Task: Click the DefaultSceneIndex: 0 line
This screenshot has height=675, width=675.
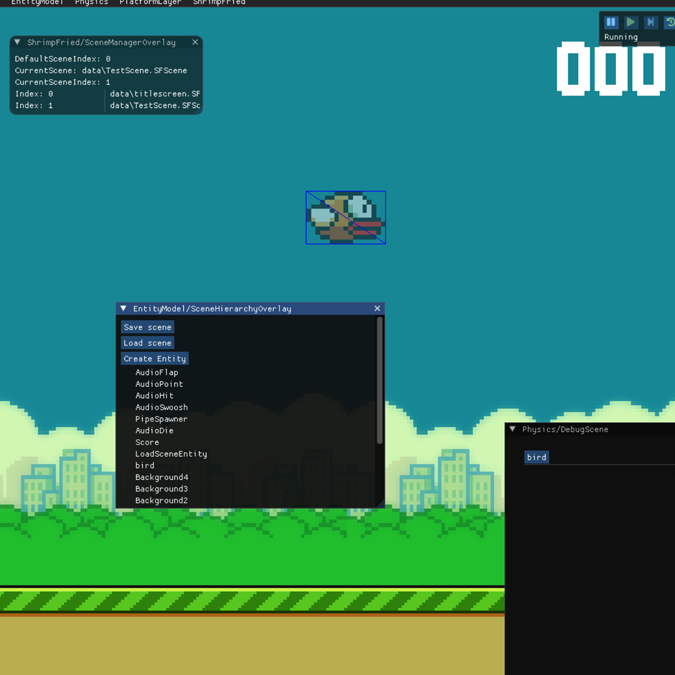Action: pyautogui.click(x=62, y=59)
